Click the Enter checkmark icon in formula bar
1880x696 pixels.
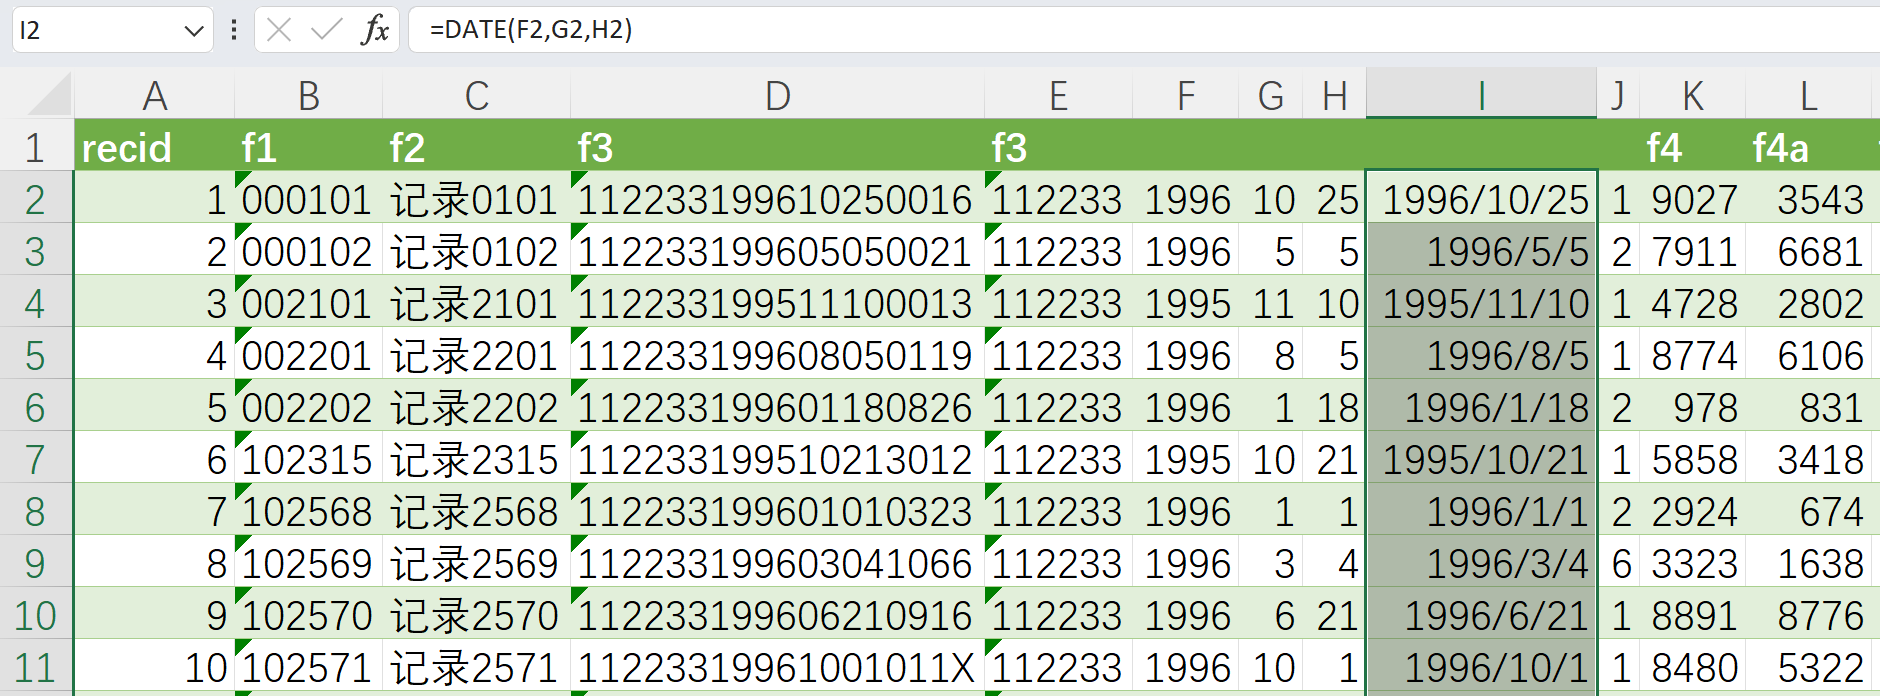coord(326,30)
